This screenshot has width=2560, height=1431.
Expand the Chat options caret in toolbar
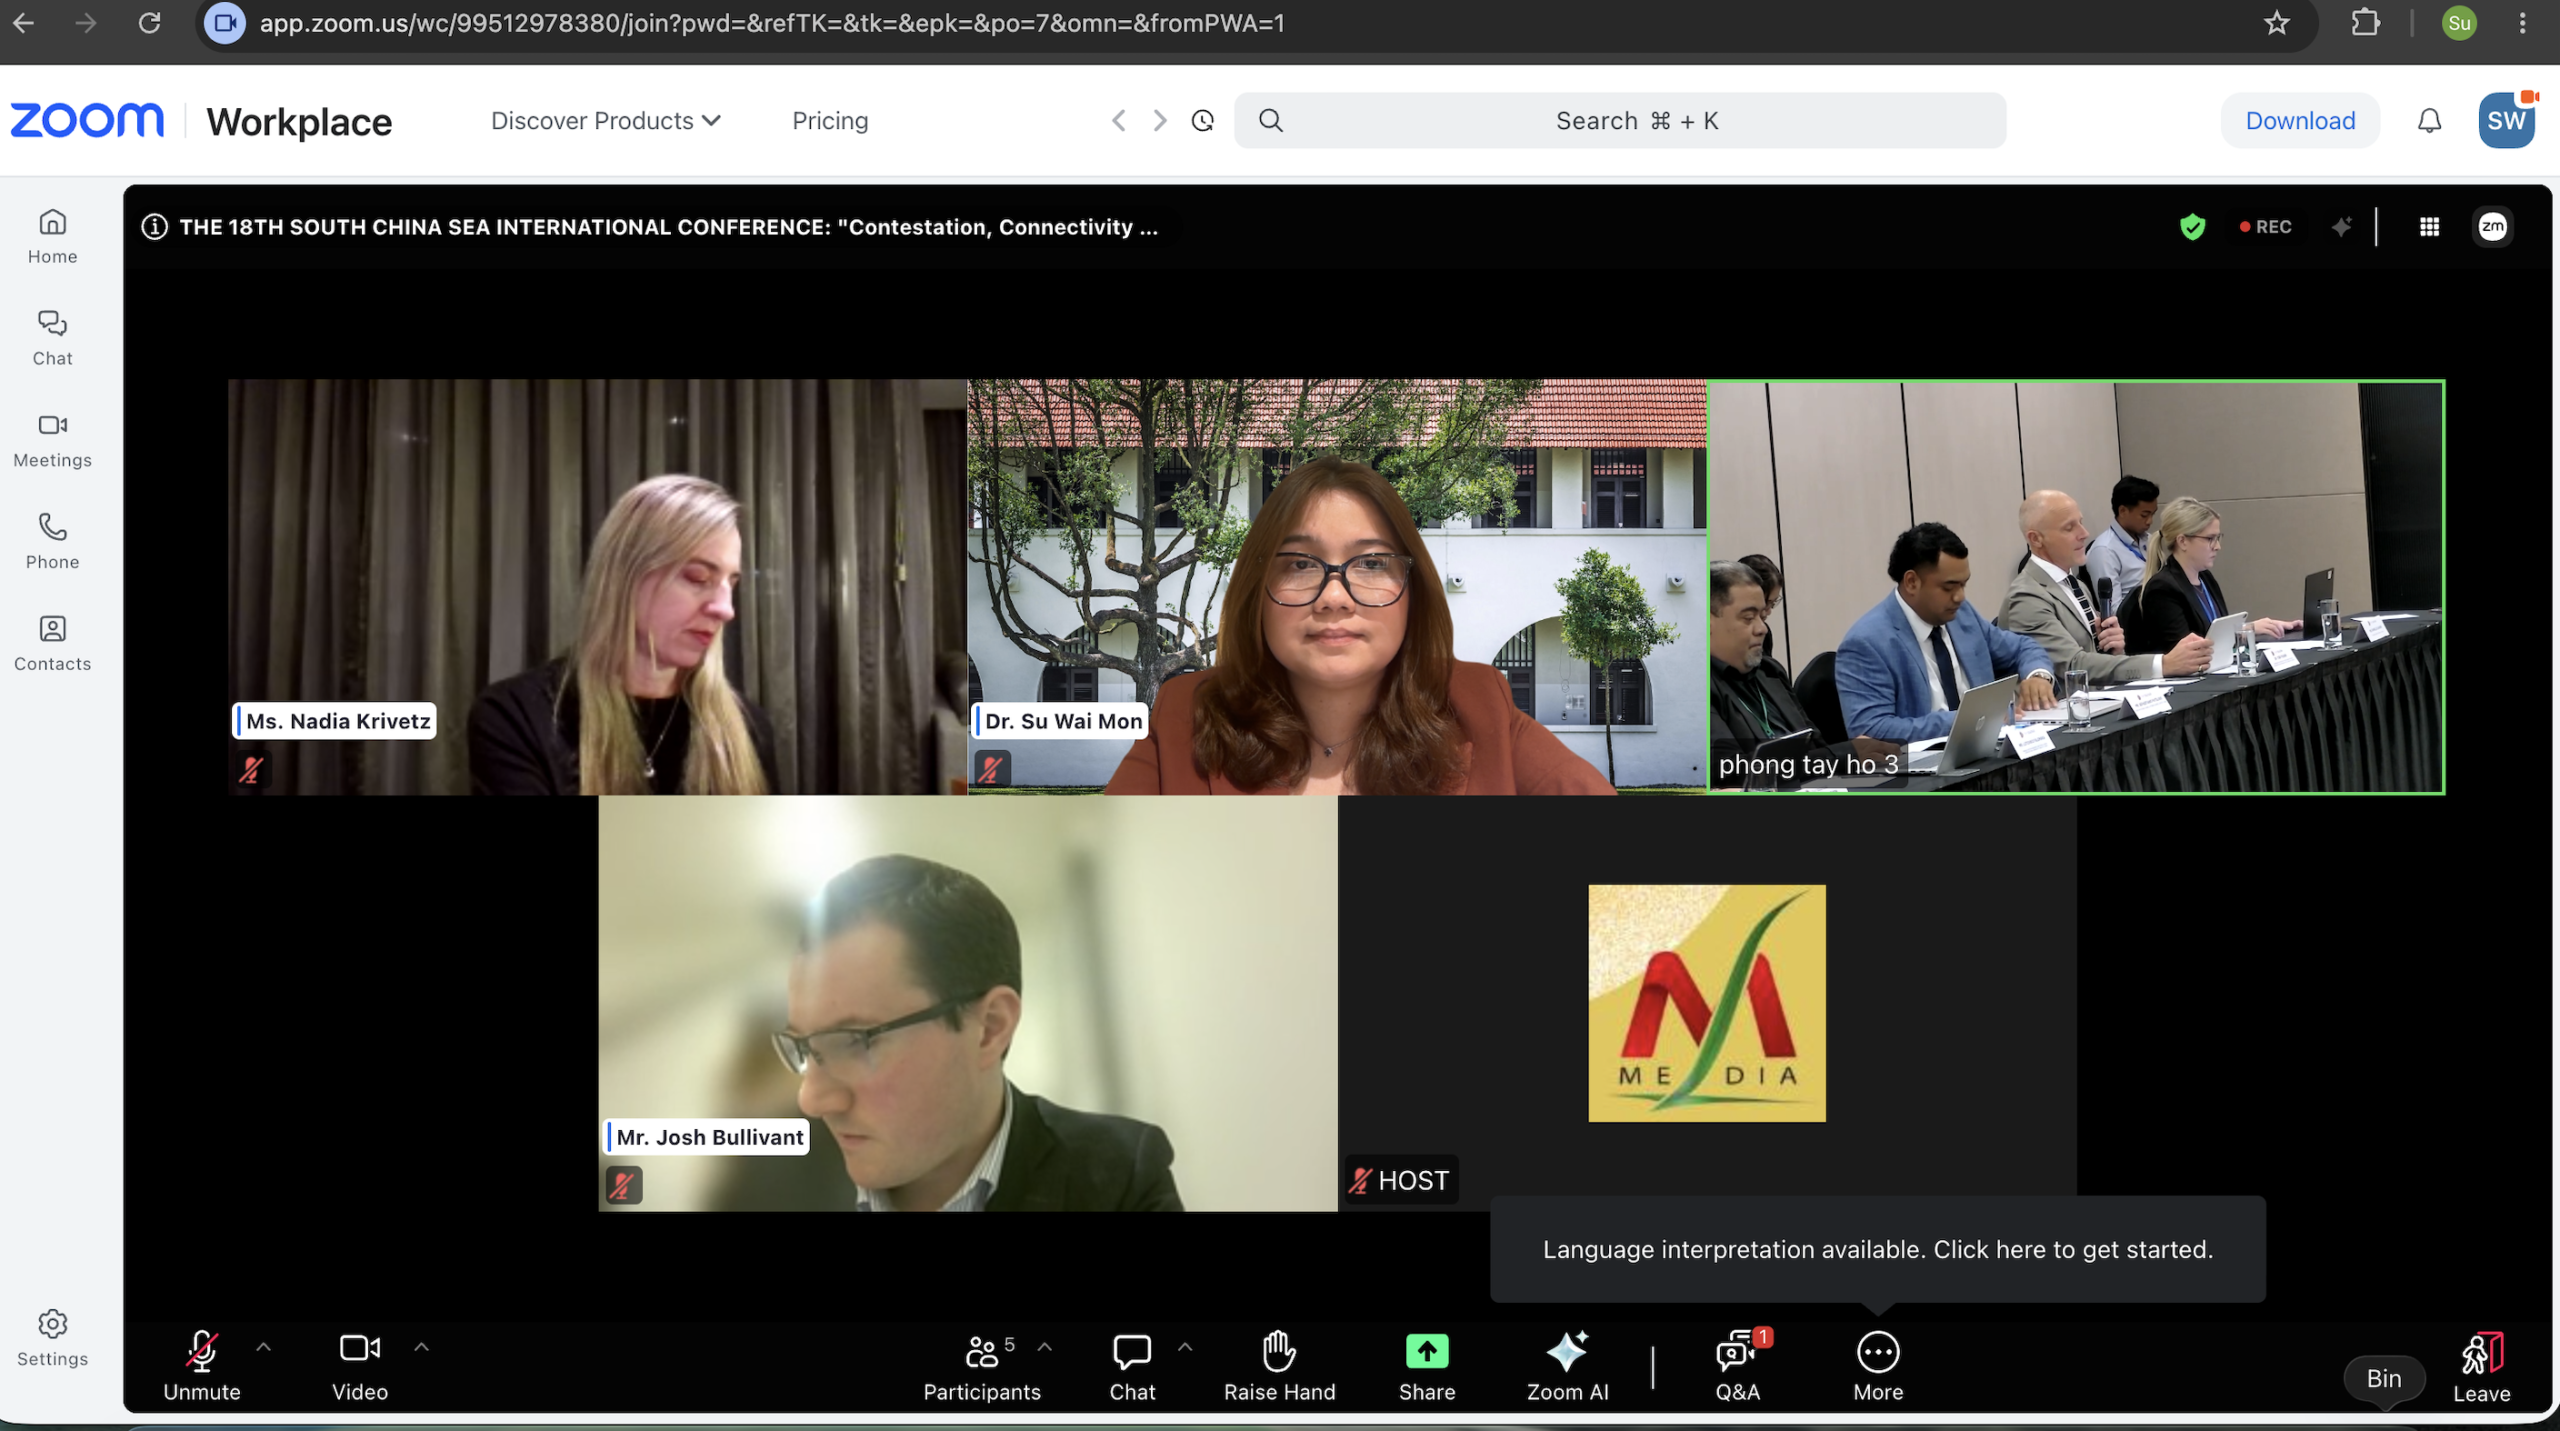[x=1185, y=1347]
